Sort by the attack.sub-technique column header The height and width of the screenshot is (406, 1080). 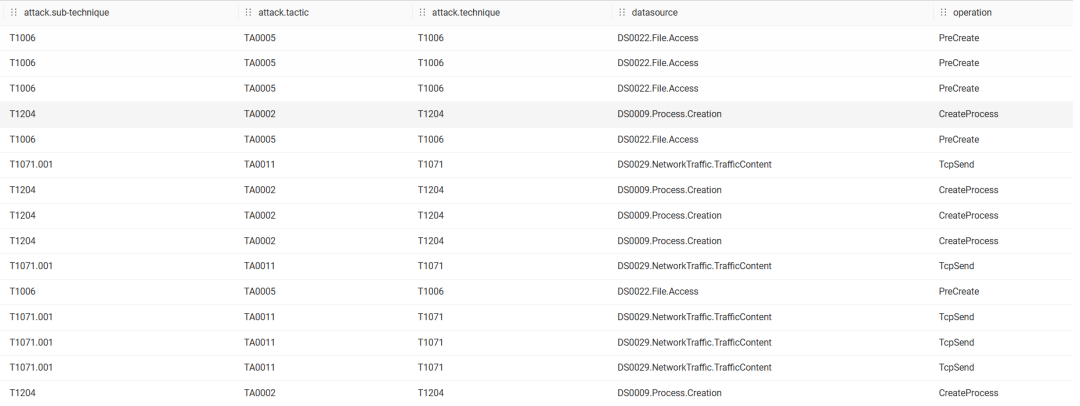point(66,12)
